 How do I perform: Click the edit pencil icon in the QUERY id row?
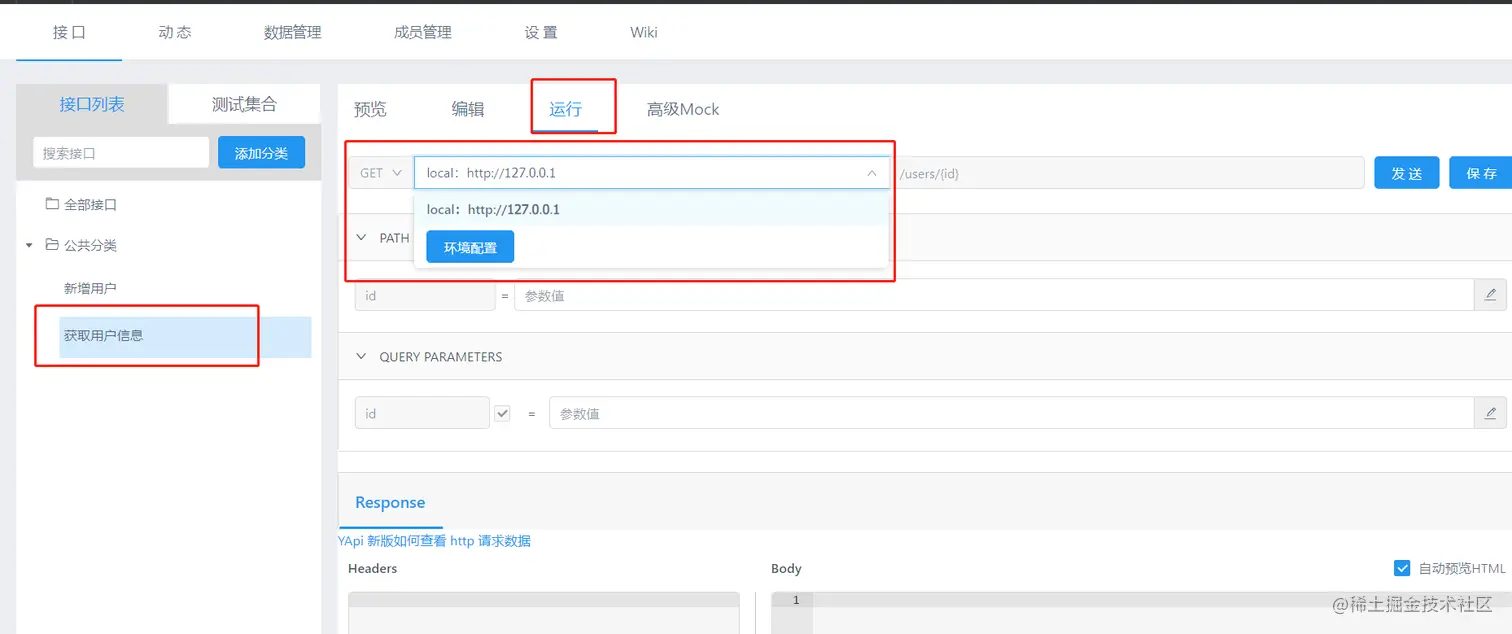coord(1490,413)
